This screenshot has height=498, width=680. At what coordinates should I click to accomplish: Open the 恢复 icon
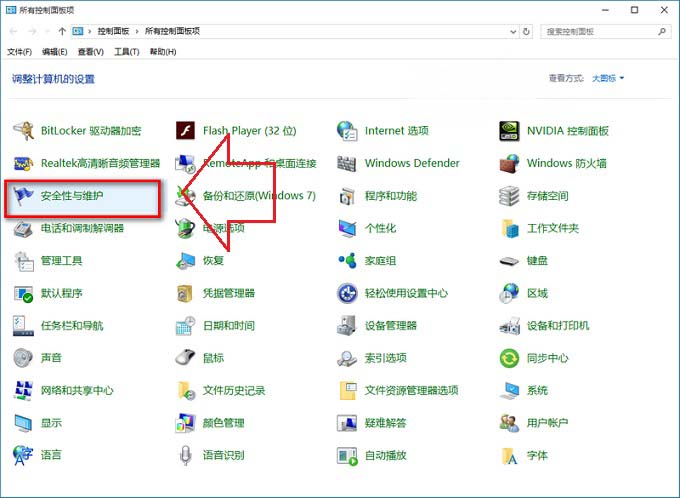(x=185, y=261)
